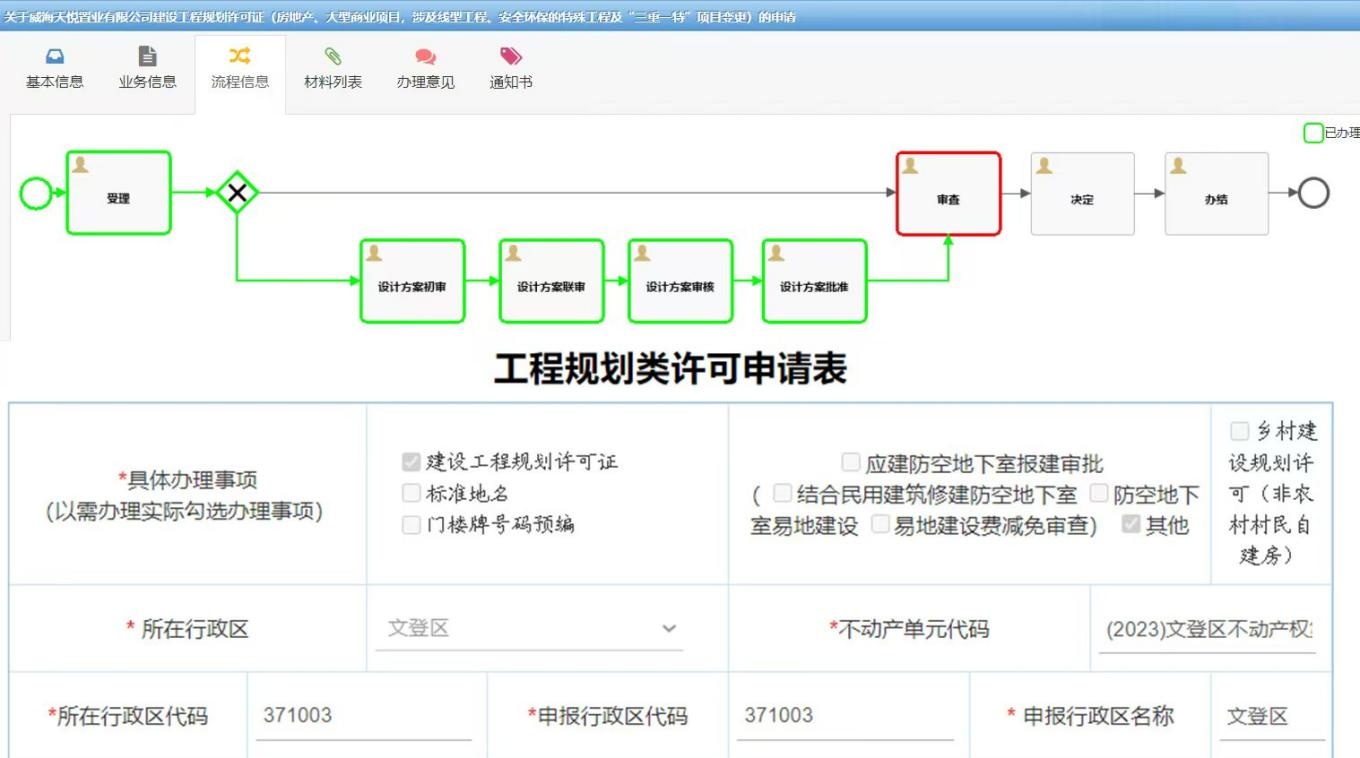This screenshot has width=1360, height=758.
Task: Click the 材料列表 paperclip icon
Action: (333, 56)
